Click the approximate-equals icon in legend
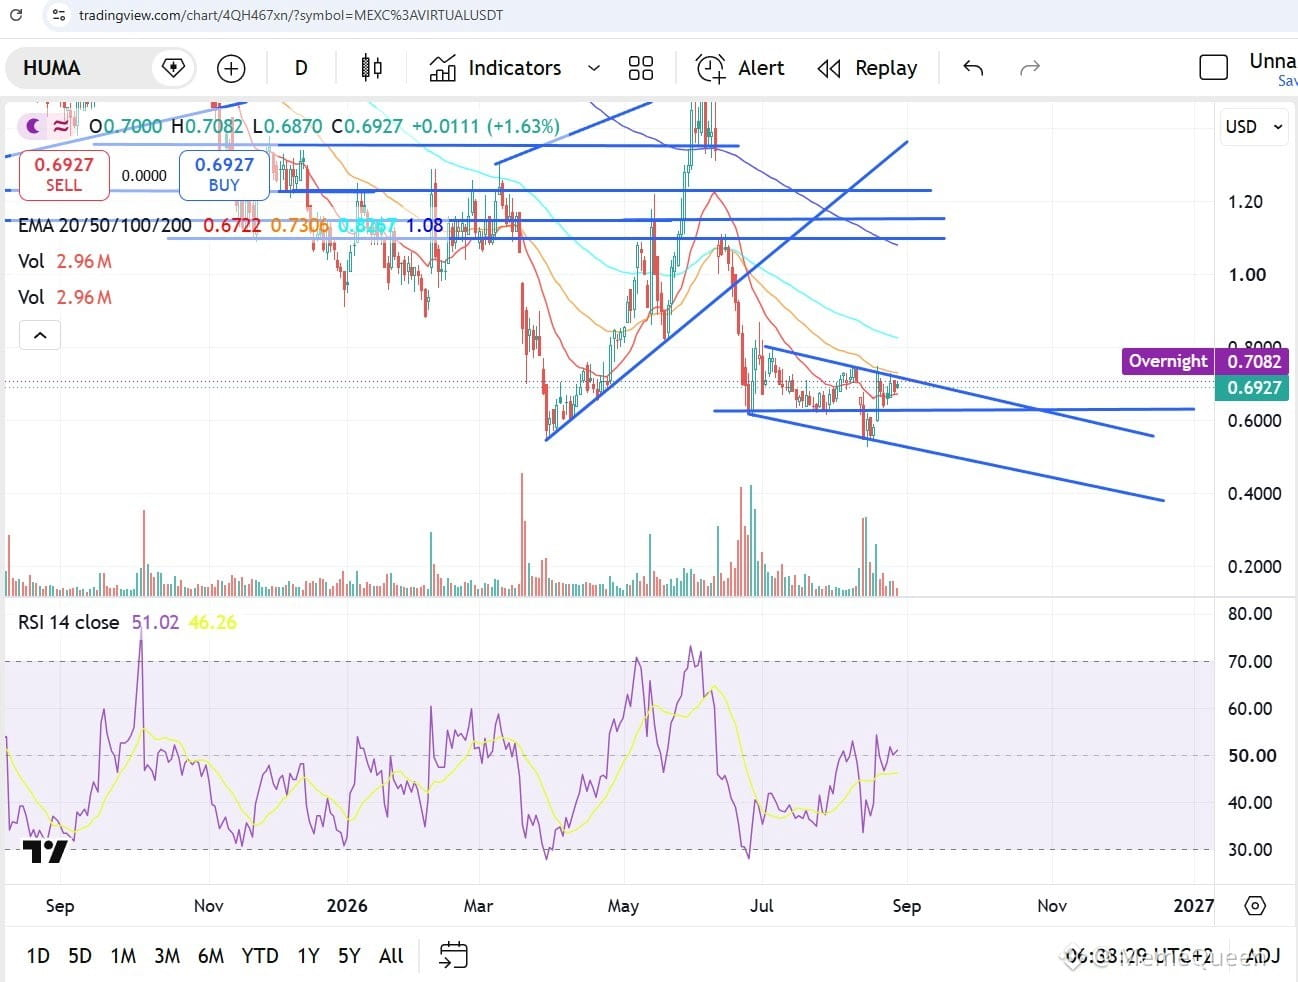The height and width of the screenshot is (982, 1298). (x=62, y=126)
